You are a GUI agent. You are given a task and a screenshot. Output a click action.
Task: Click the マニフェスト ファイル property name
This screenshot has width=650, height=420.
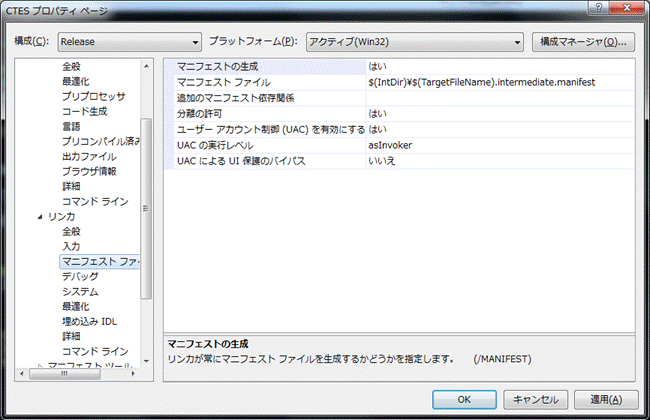pos(223,82)
